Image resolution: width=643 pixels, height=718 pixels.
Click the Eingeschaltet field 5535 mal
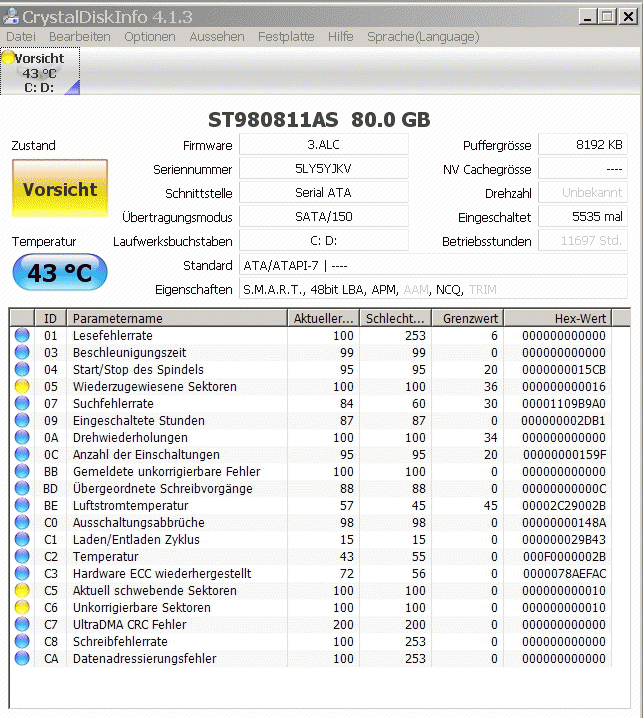click(583, 216)
